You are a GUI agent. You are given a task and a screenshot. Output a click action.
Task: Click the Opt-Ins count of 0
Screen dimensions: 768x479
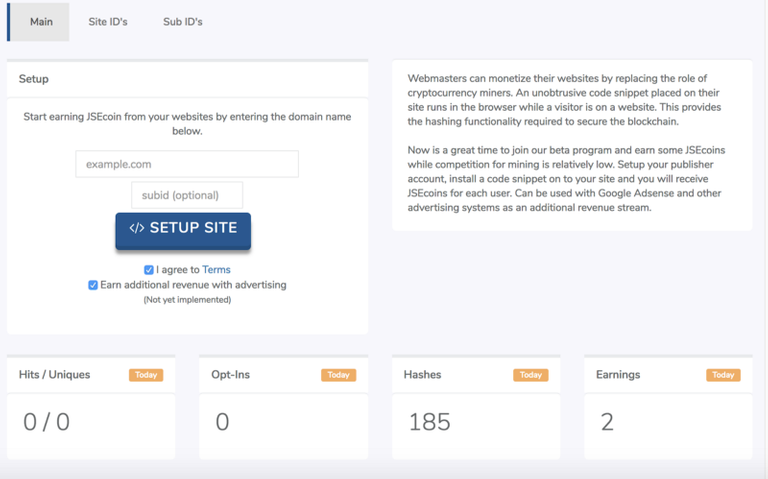pyautogui.click(x=222, y=422)
